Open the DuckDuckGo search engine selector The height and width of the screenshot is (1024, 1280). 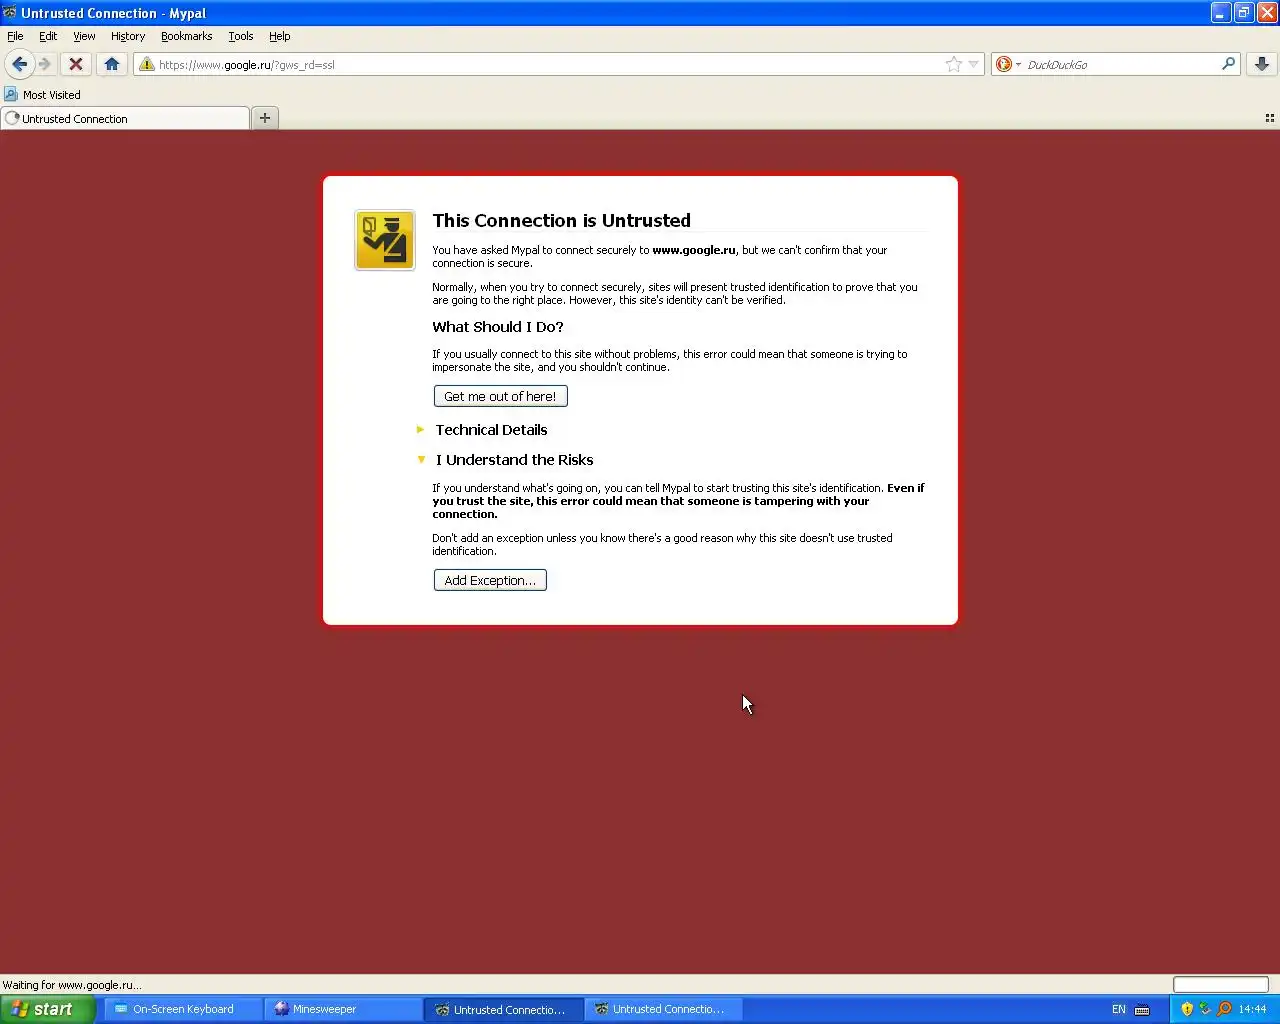pos(1007,64)
